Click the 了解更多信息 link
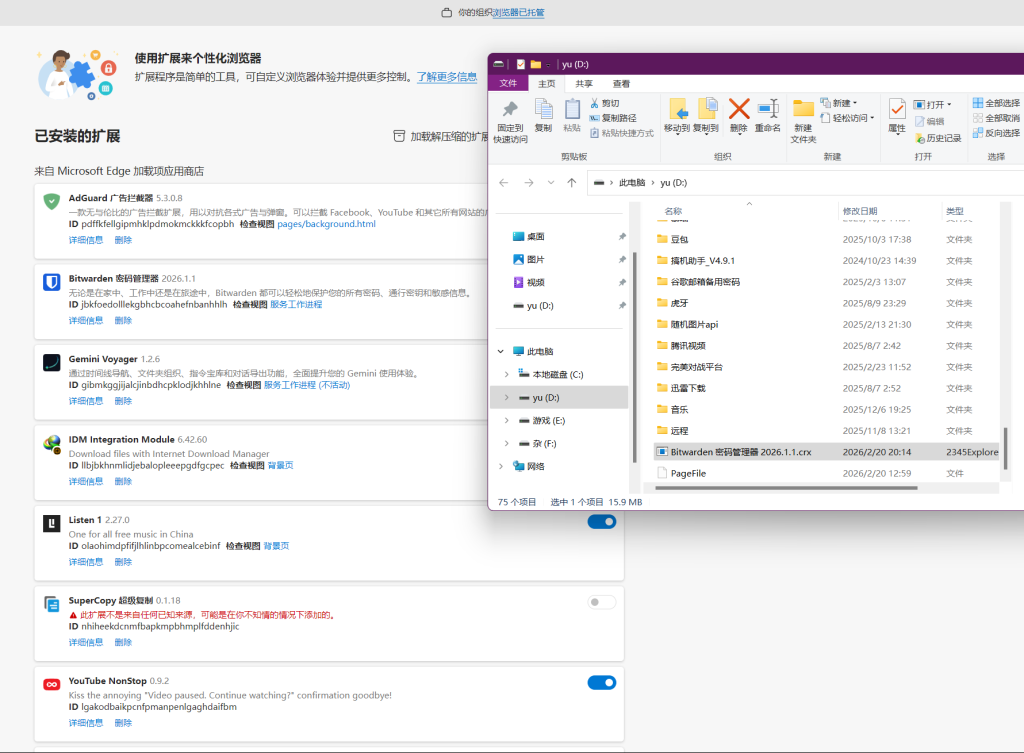Image resolution: width=1024 pixels, height=753 pixels. coord(446,77)
